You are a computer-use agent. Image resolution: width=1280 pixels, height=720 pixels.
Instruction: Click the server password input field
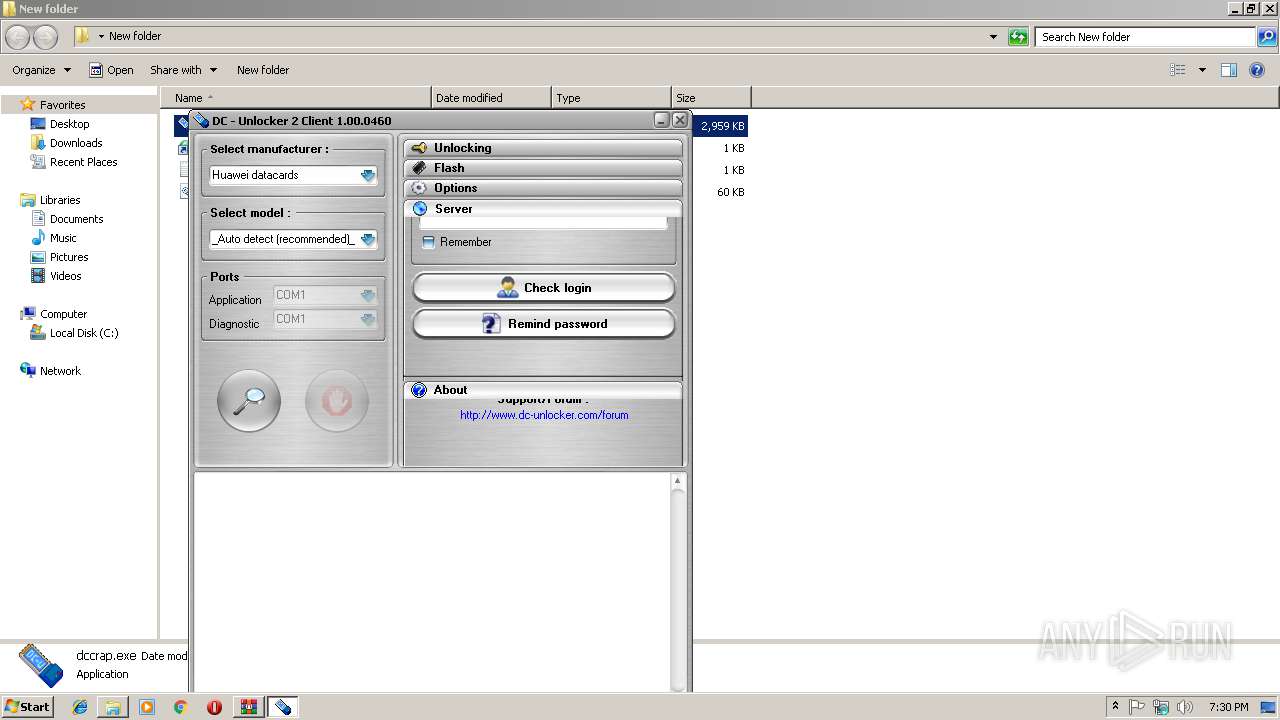tap(543, 224)
